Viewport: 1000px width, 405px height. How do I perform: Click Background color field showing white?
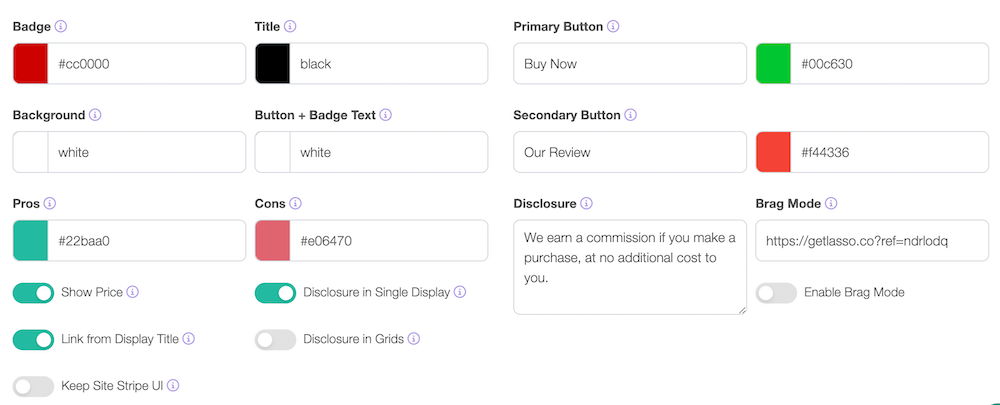click(x=147, y=152)
